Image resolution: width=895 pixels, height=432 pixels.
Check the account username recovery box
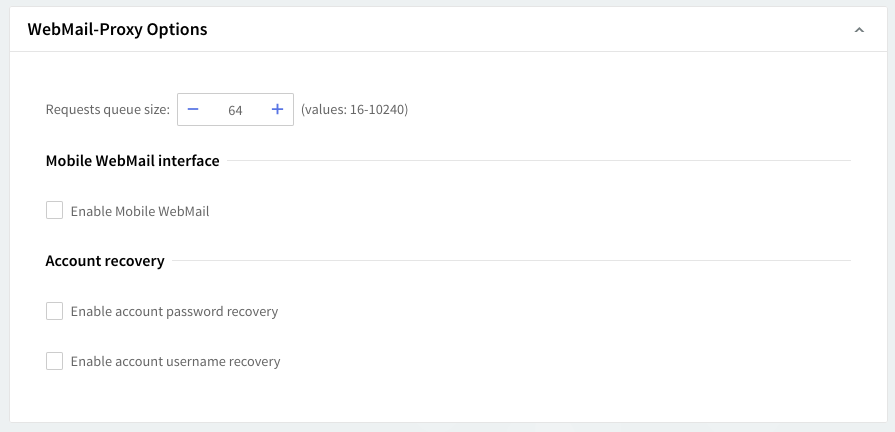pos(54,361)
